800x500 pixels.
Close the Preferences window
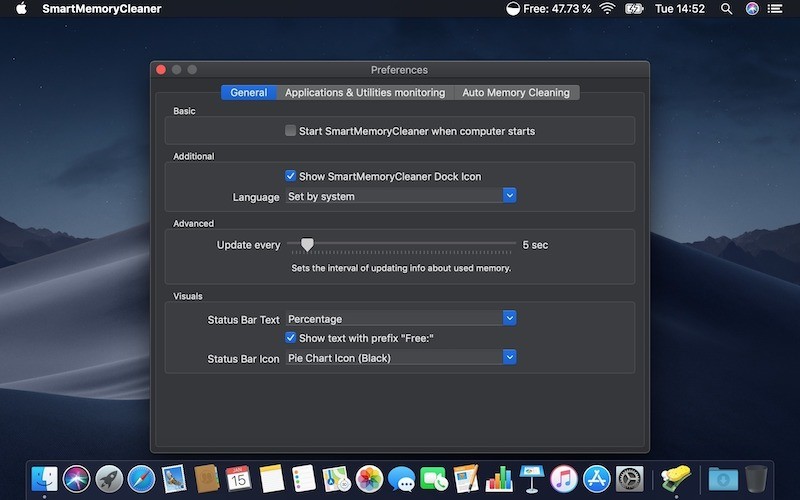click(161, 69)
